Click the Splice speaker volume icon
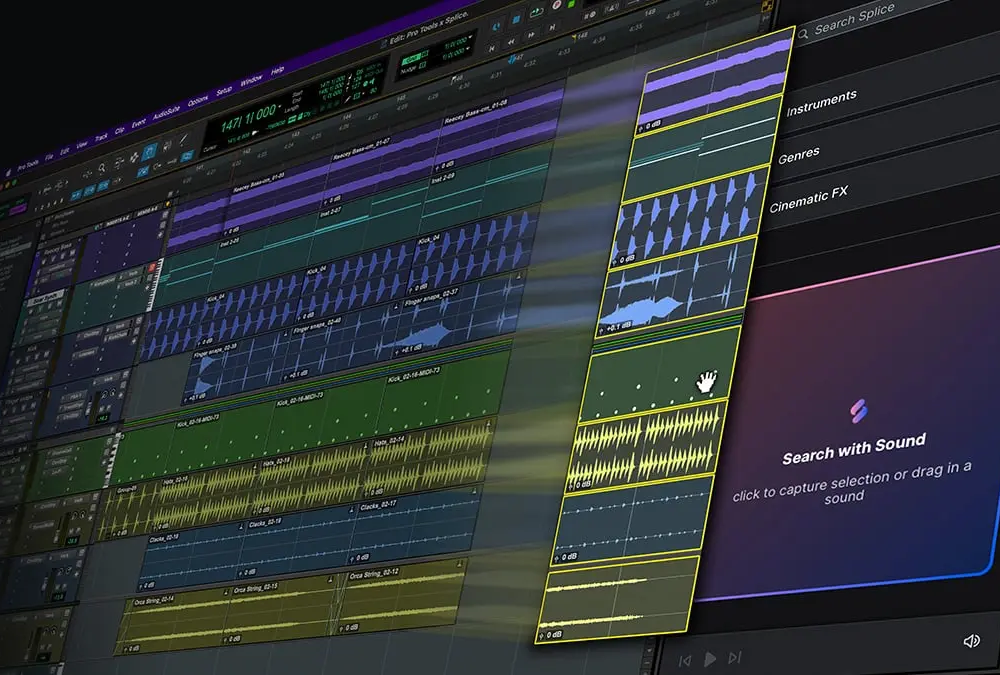The image size is (1000, 675). (x=971, y=641)
